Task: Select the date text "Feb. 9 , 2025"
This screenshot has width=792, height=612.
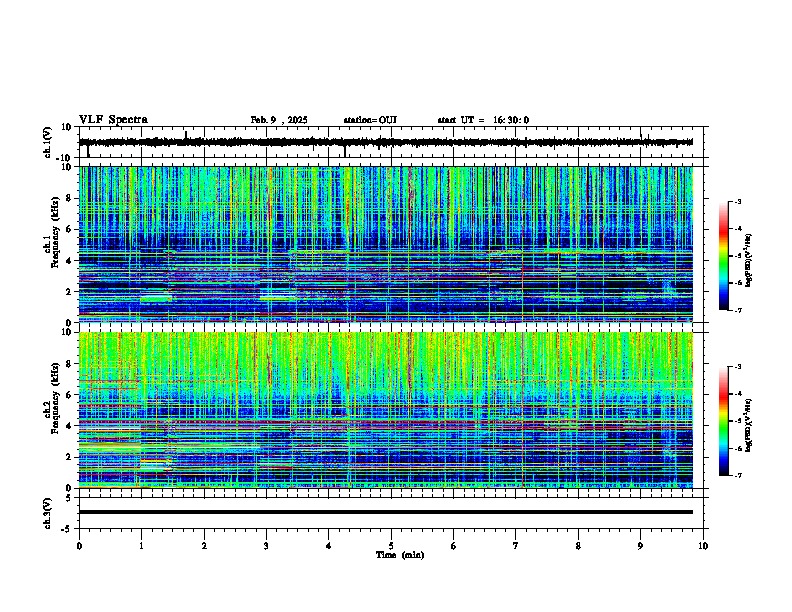Action: [279, 120]
